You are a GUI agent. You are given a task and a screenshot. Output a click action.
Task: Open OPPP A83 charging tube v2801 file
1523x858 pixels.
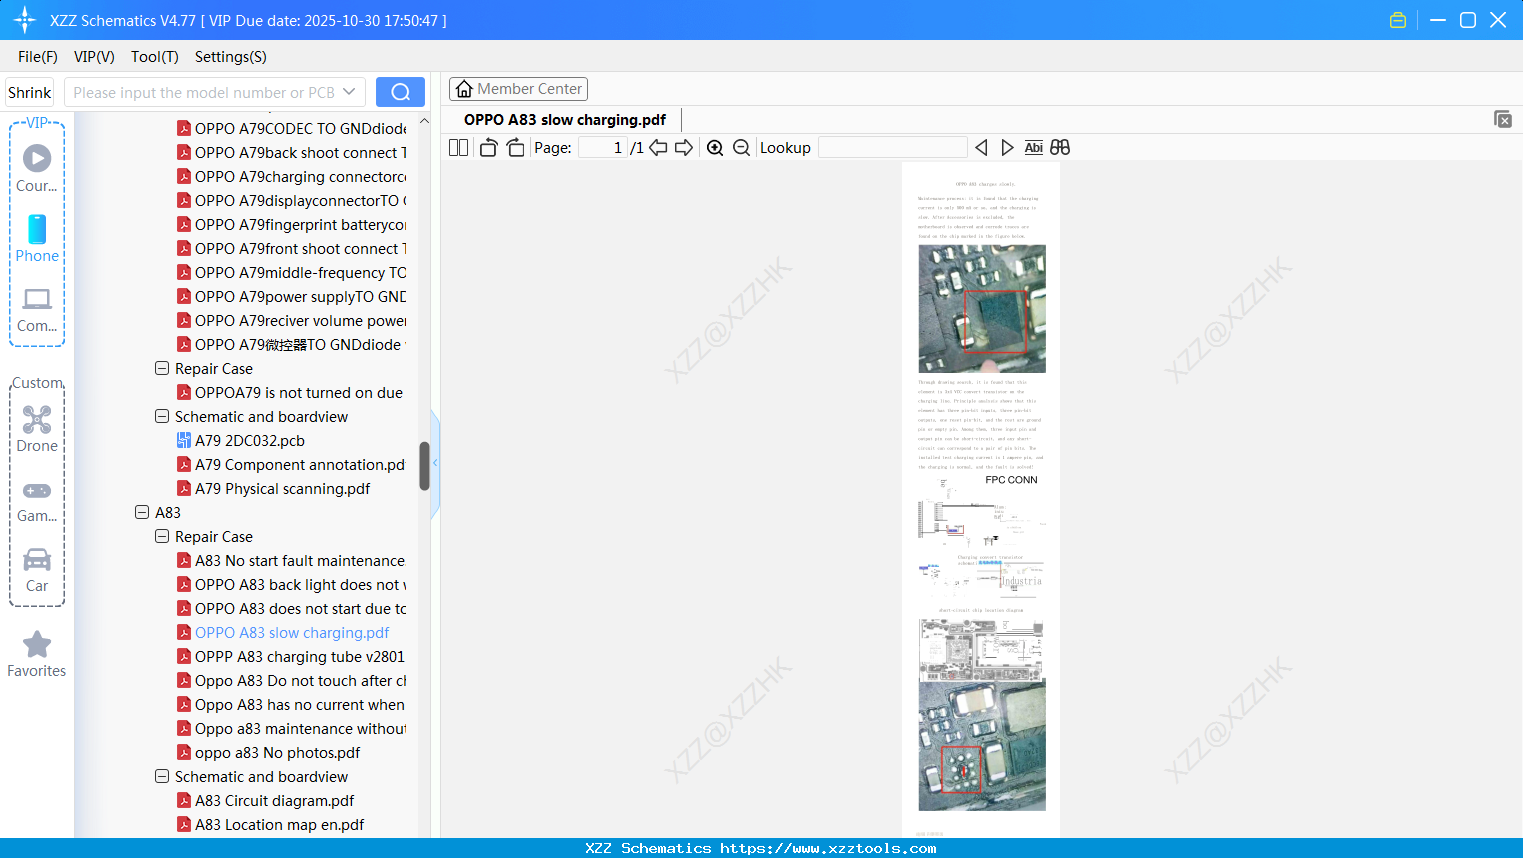pos(291,657)
